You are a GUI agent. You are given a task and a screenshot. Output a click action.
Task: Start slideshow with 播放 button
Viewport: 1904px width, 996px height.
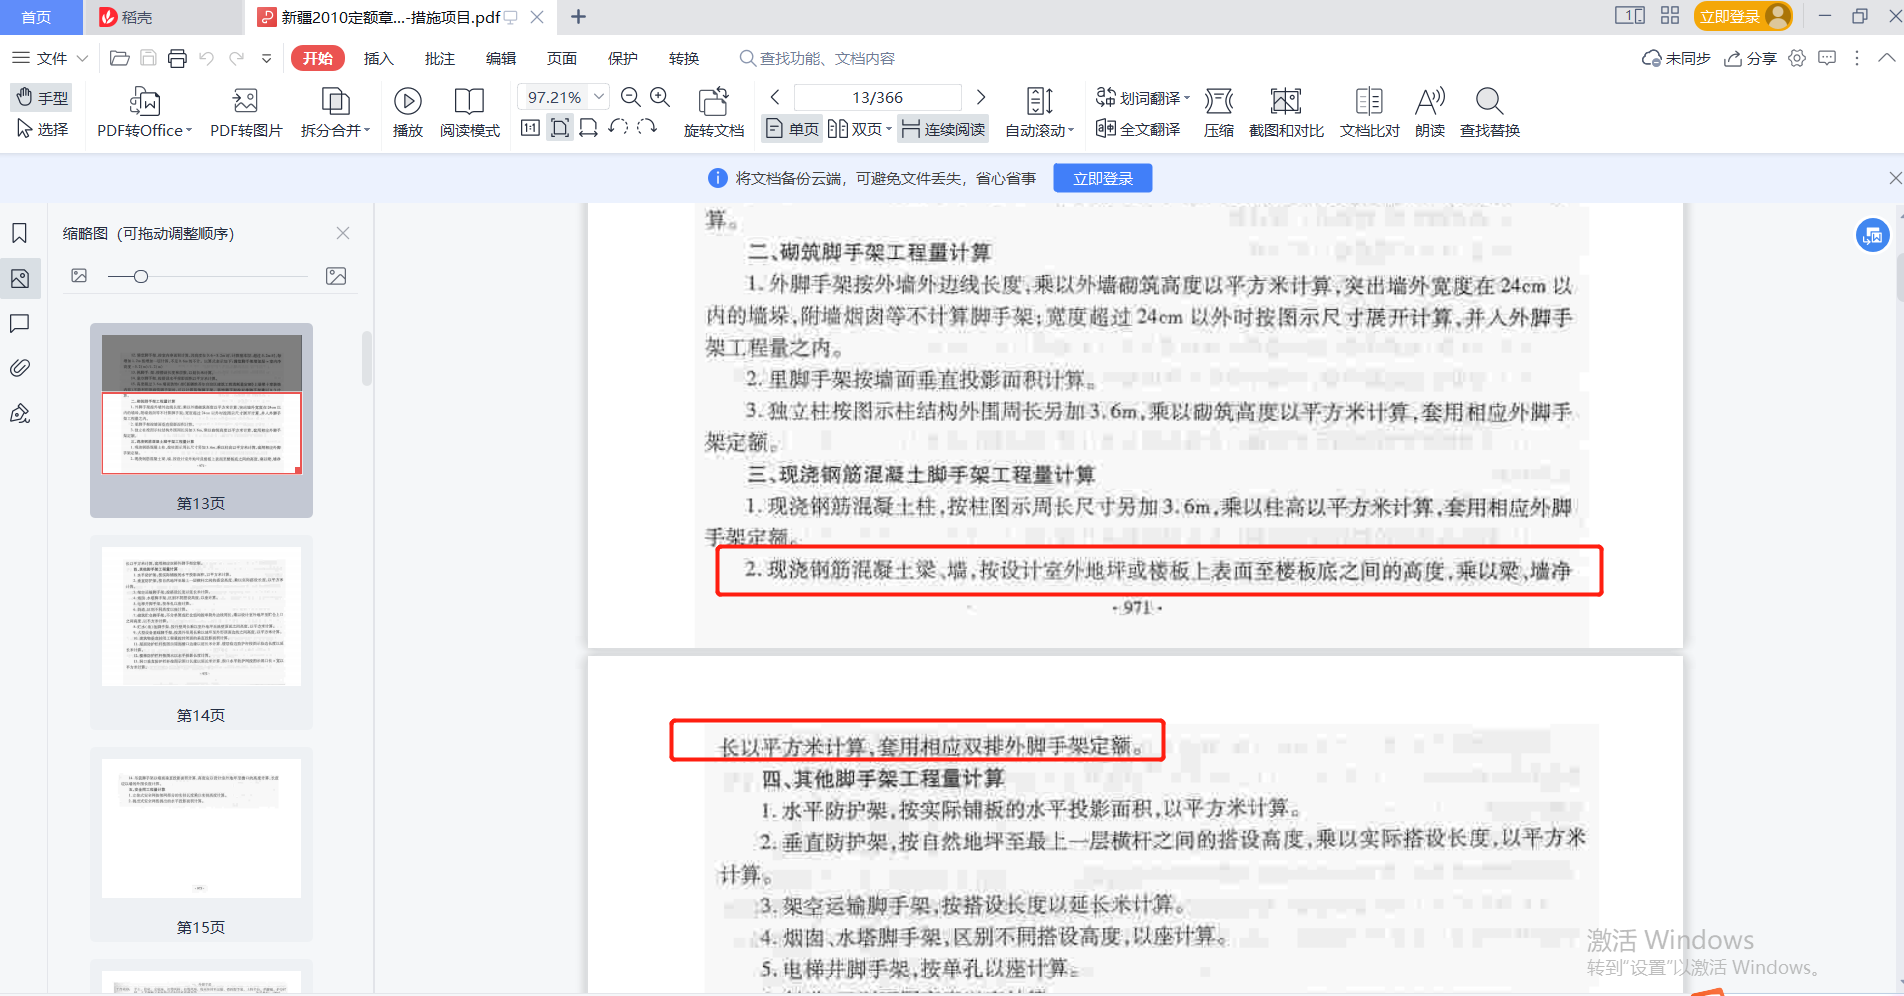408,112
